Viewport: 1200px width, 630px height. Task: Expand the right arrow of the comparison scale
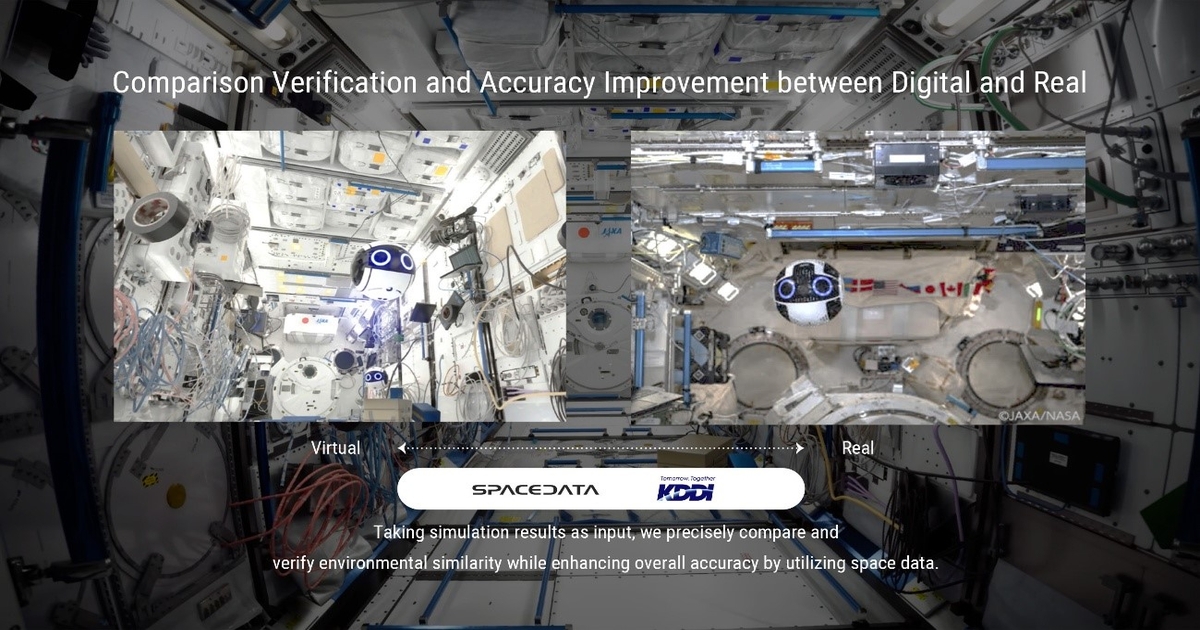point(798,448)
